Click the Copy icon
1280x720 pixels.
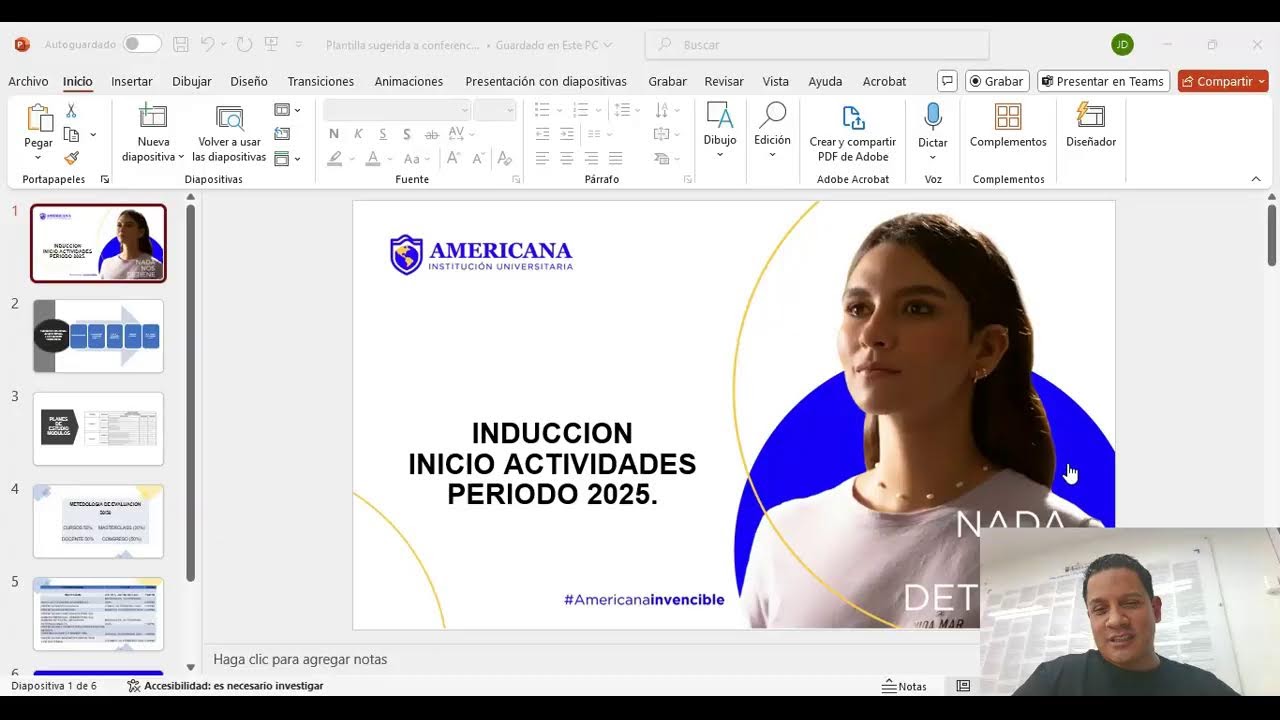point(71,134)
